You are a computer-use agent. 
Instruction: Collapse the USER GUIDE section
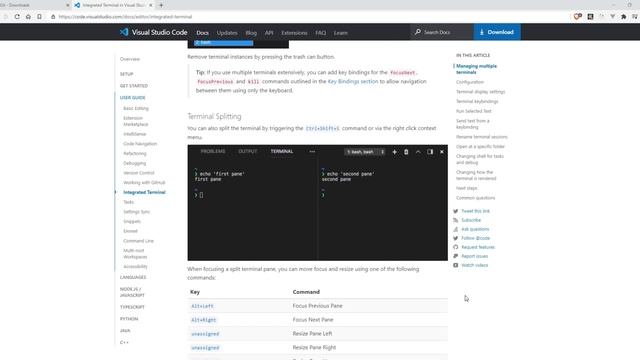[133, 98]
